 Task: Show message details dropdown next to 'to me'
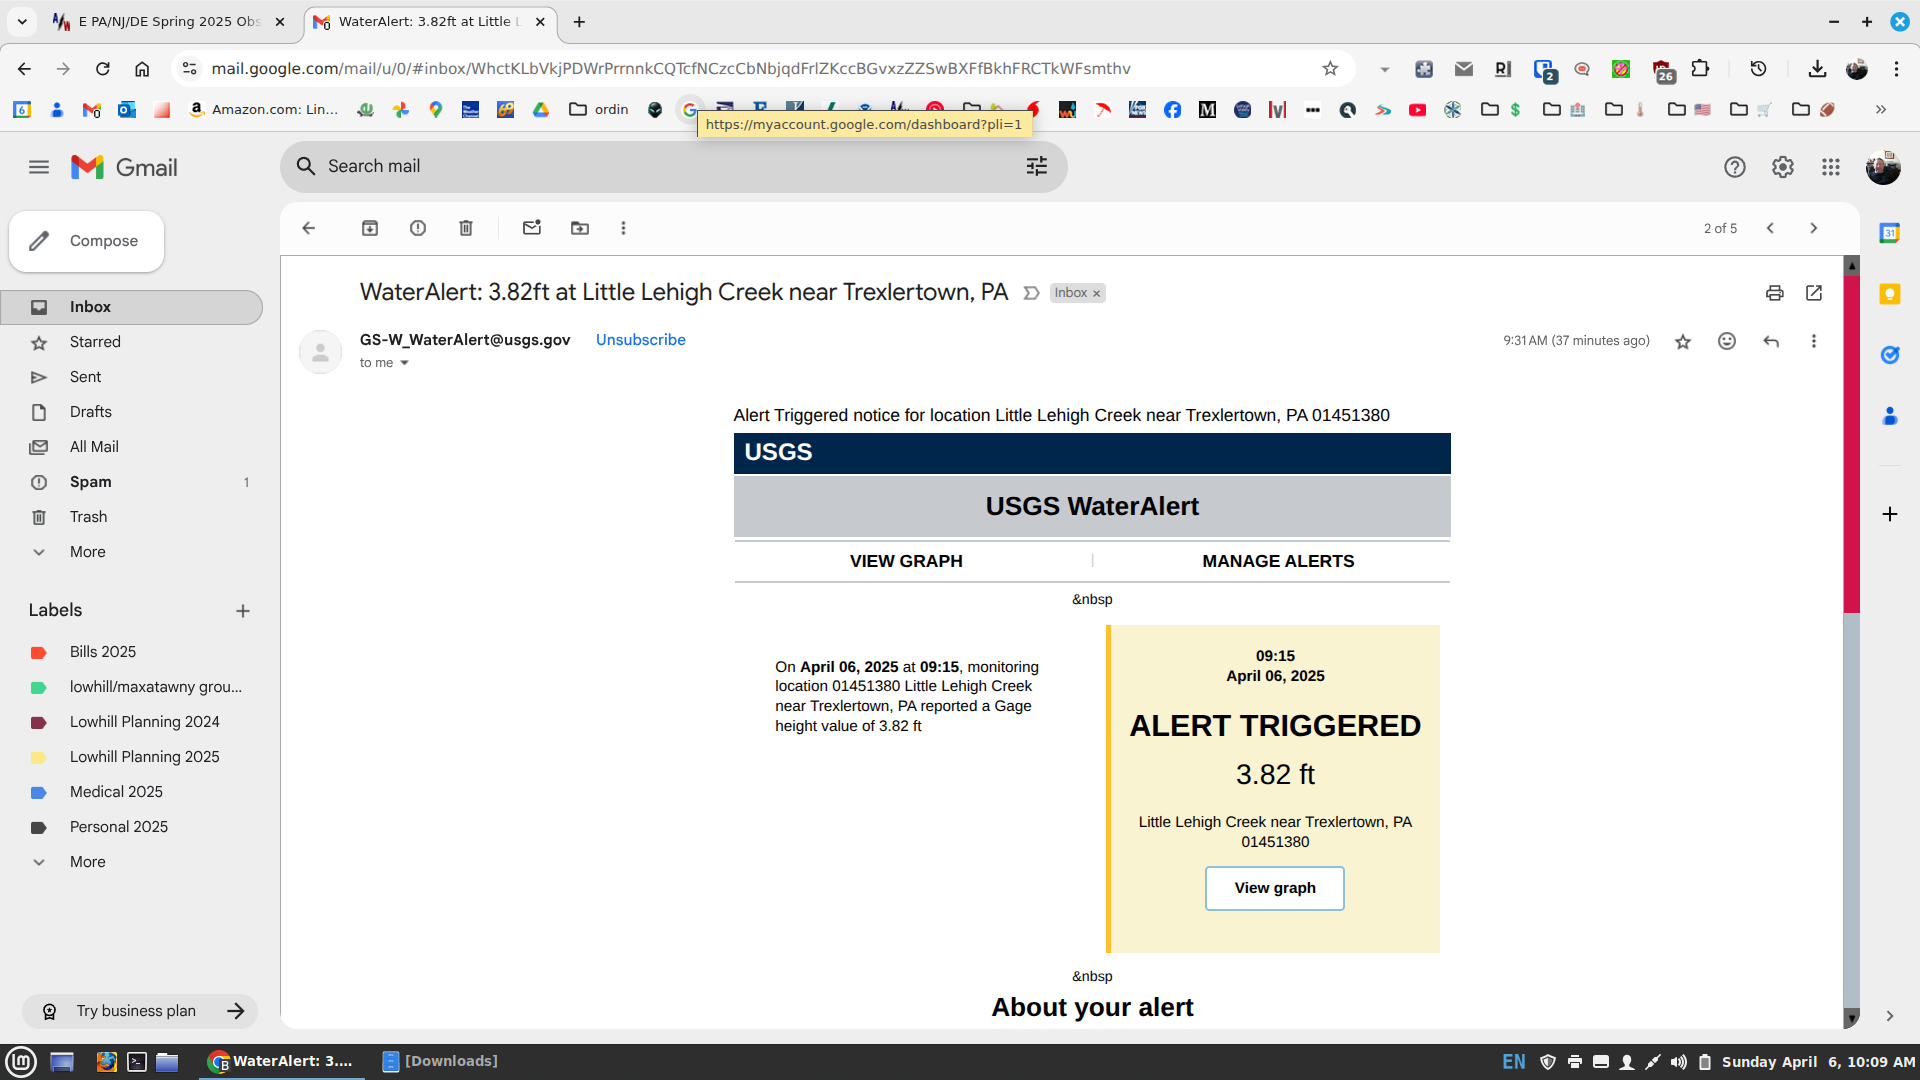tap(405, 363)
